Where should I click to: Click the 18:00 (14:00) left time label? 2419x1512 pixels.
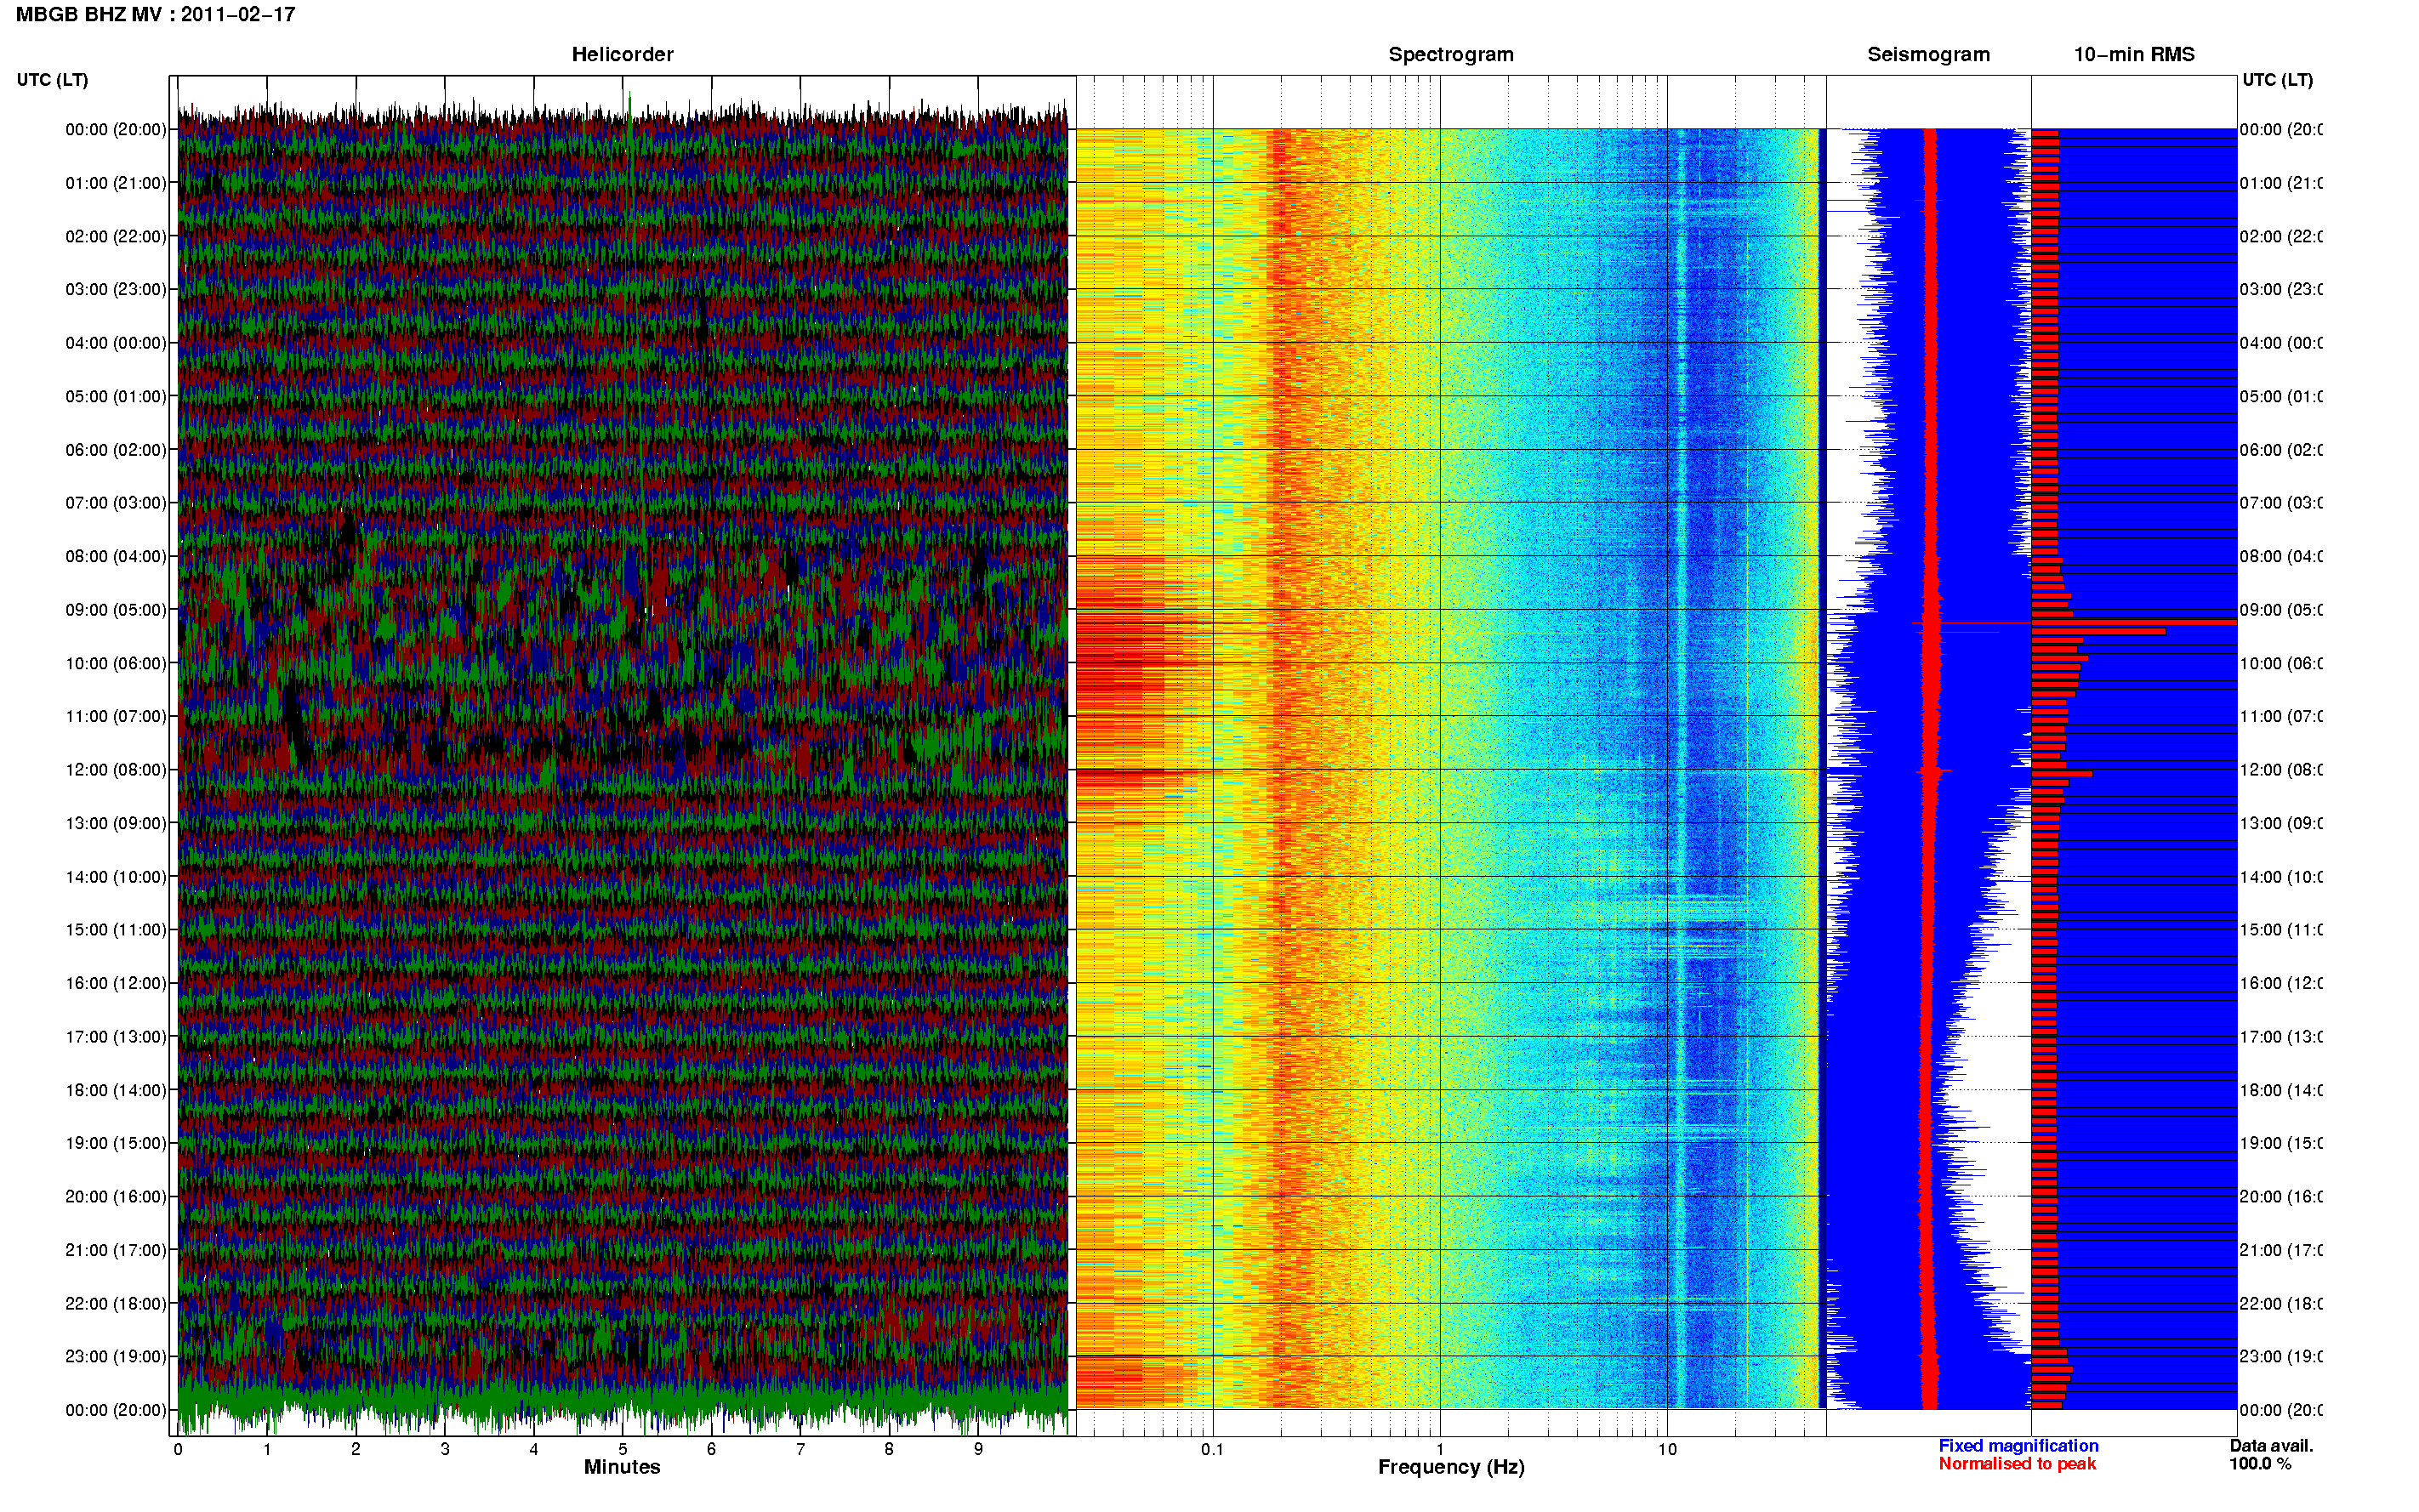[x=116, y=1090]
